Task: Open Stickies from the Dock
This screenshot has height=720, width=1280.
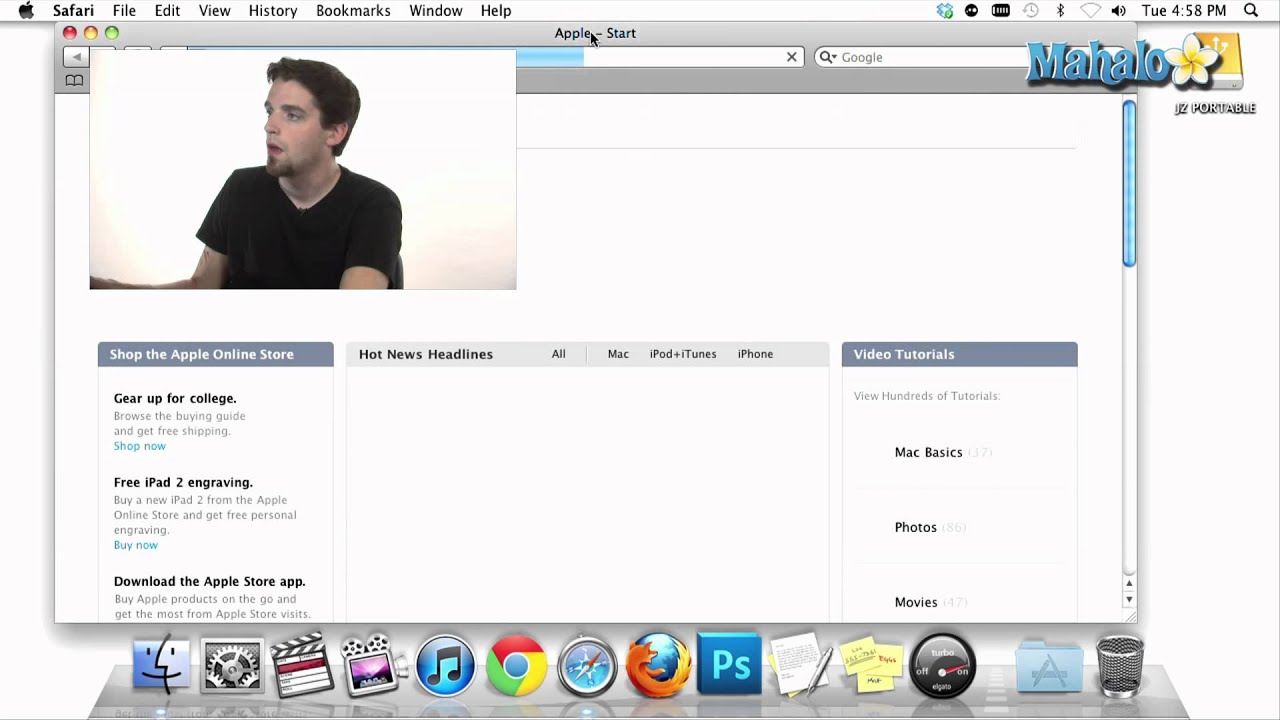Action: coord(871,665)
